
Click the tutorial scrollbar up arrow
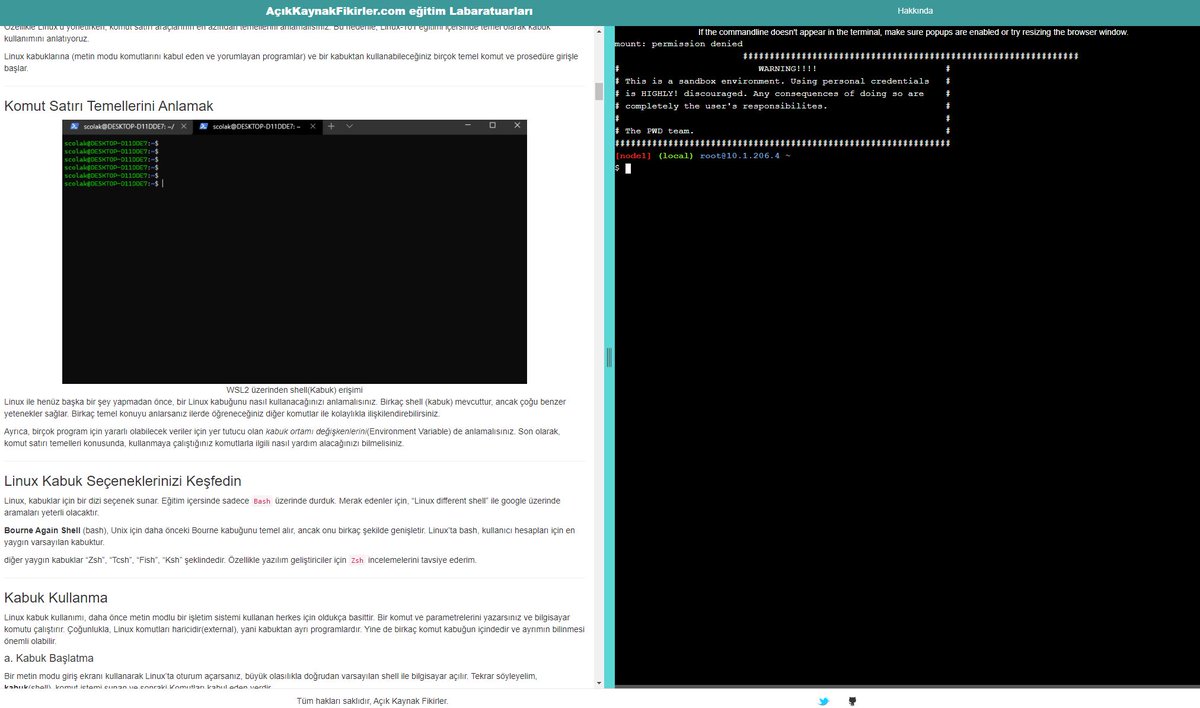599,30
